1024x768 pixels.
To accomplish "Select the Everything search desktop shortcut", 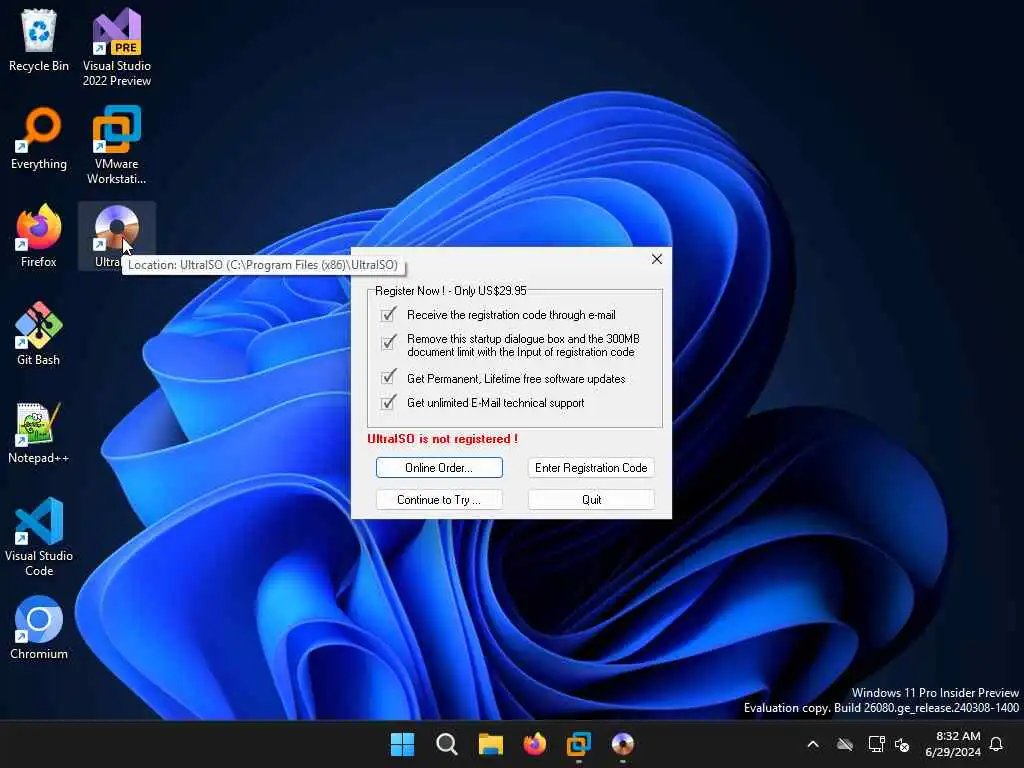I will [x=39, y=139].
